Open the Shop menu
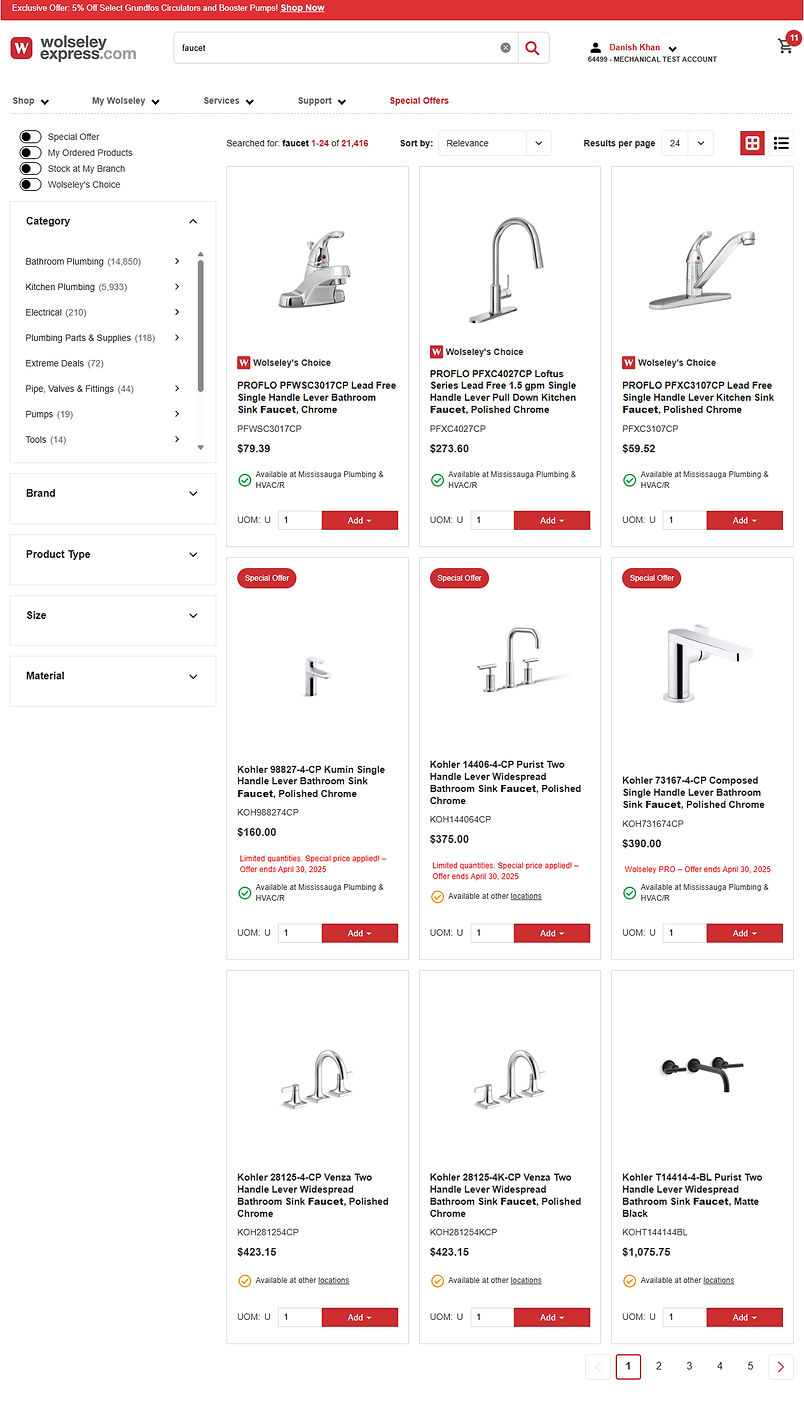Viewport: 804px width, 1428px height. point(30,101)
